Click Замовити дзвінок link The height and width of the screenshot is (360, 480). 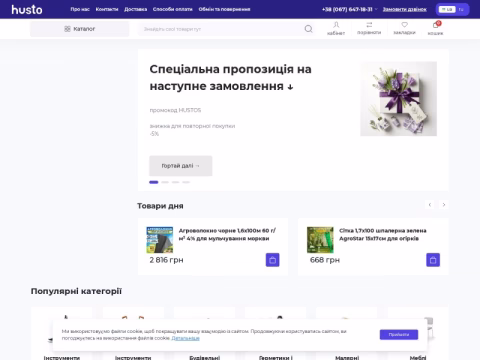pyautogui.click(x=405, y=9)
